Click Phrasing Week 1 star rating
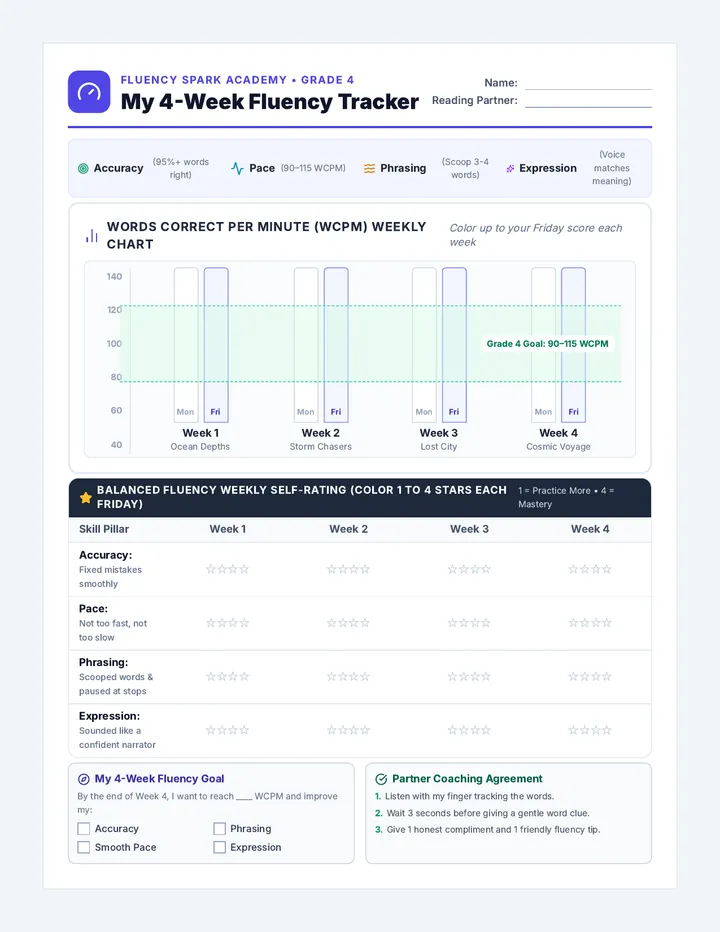 tap(228, 676)
